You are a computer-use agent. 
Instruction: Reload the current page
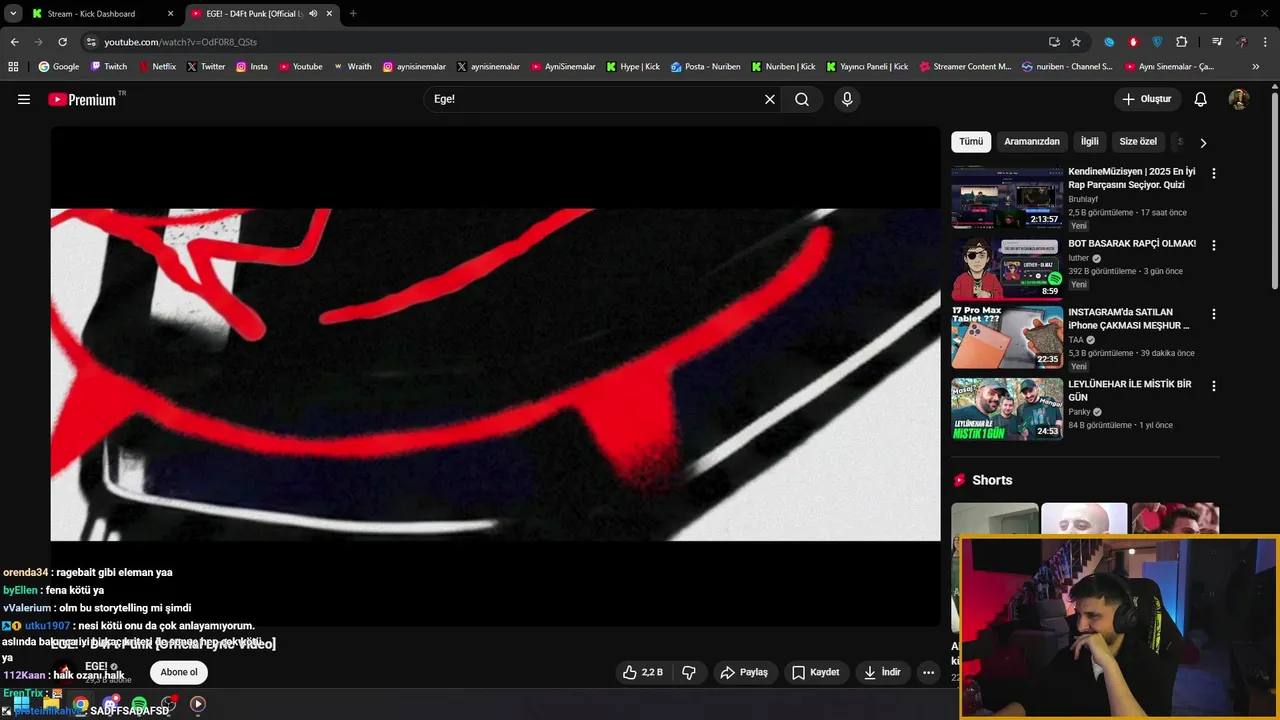pyautogui.click(x=62, y=42)
